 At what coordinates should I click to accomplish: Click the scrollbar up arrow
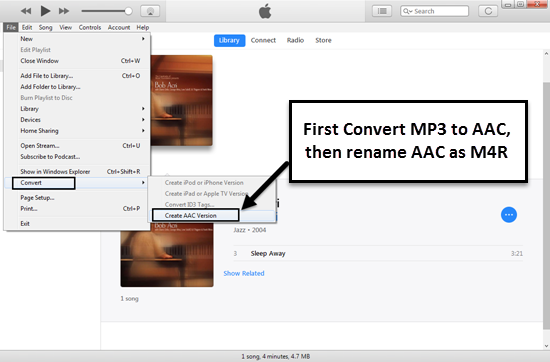click(546, 54)
